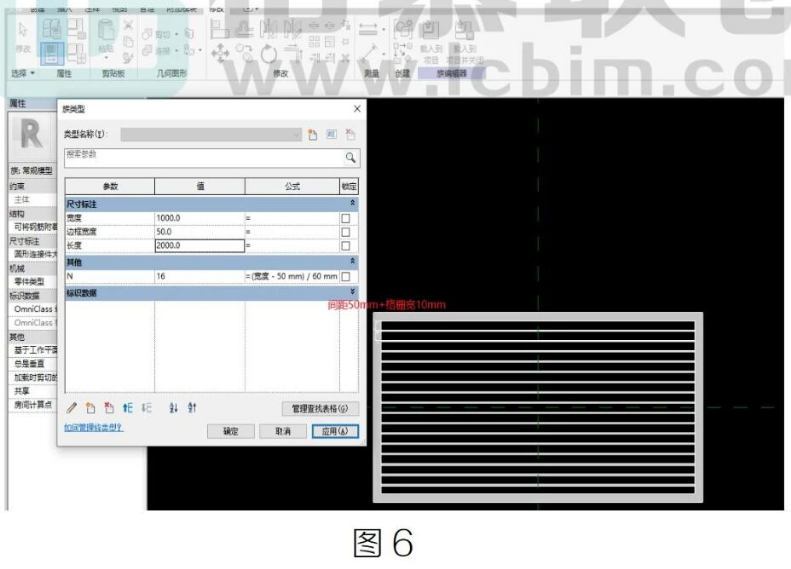Click the 主体 row in the Properties palette
The width and height of the screenshot is (791, 569).
coord(33,200)
